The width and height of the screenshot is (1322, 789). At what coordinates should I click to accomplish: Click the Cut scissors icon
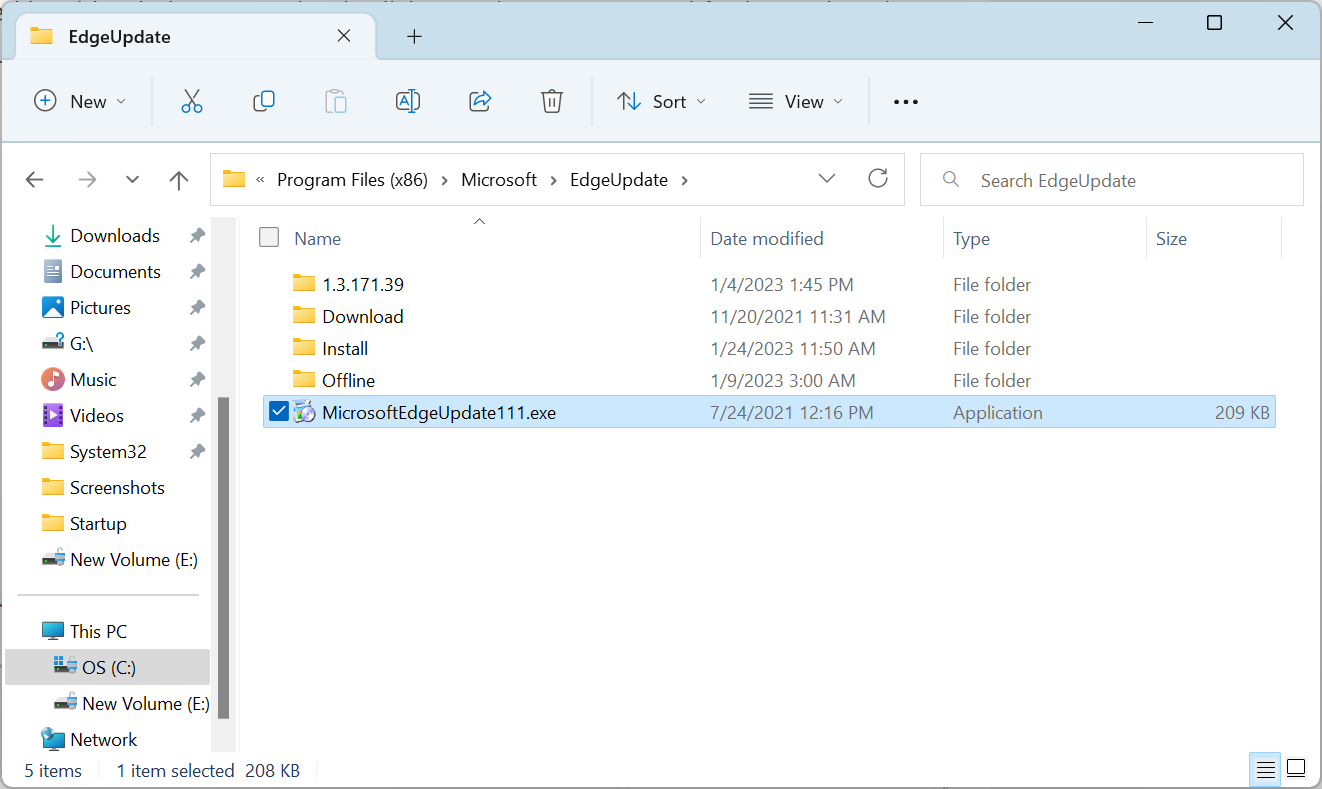click(x=192, y=101)
